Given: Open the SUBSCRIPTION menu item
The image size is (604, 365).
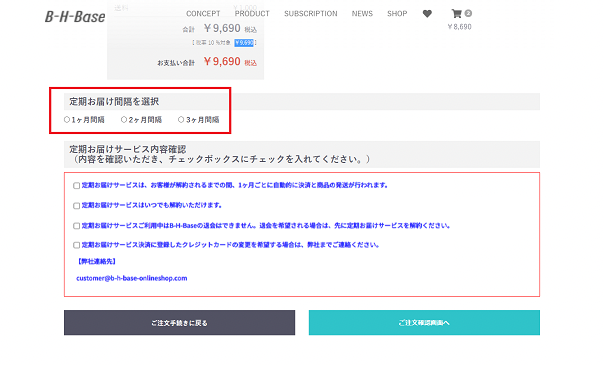Looking at the screenshot, I should coord(311,14).
